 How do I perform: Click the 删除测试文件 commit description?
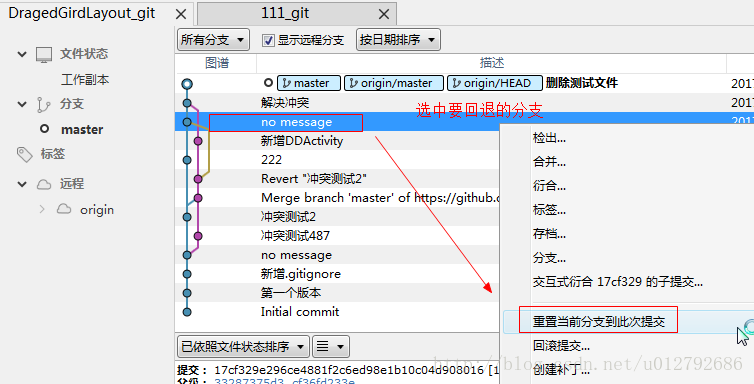click(581, 83)
